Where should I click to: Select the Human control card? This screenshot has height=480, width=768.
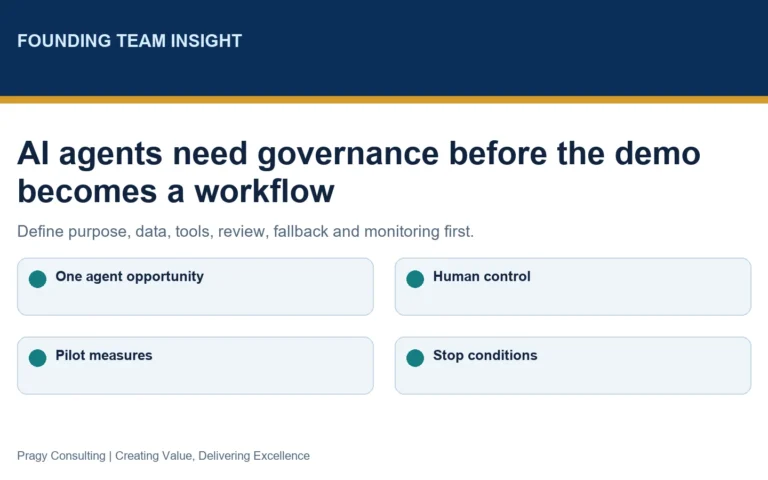[x=573, y=287]
